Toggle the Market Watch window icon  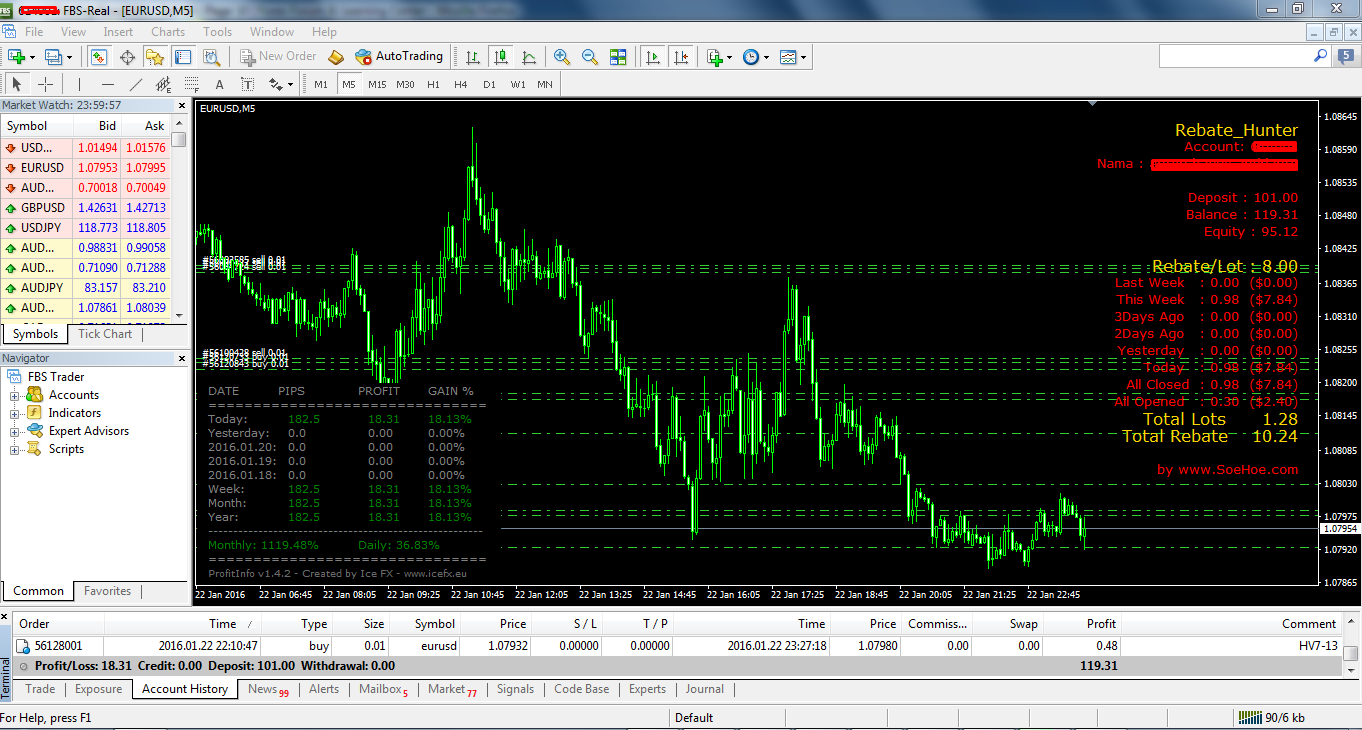pyautogui.click(x=99, y=57)
